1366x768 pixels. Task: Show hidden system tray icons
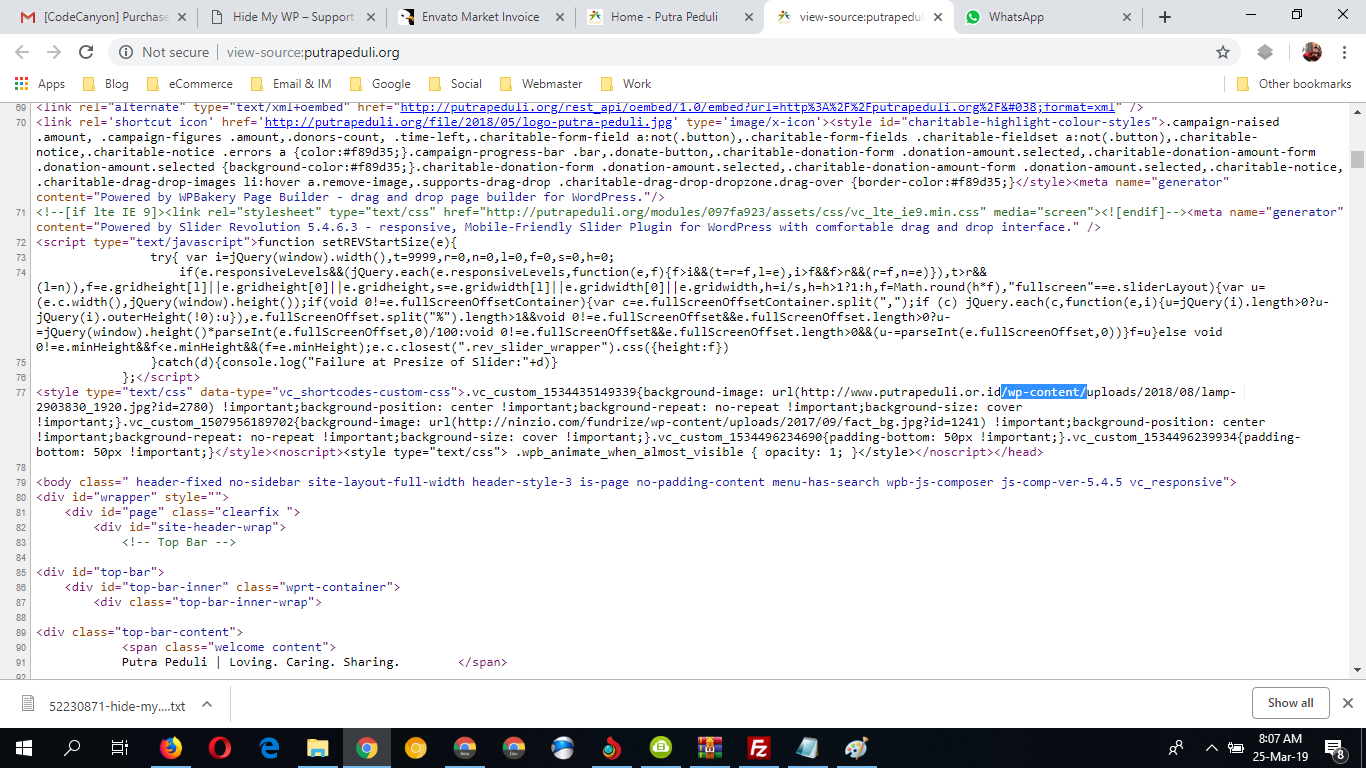click(1212, 748)
